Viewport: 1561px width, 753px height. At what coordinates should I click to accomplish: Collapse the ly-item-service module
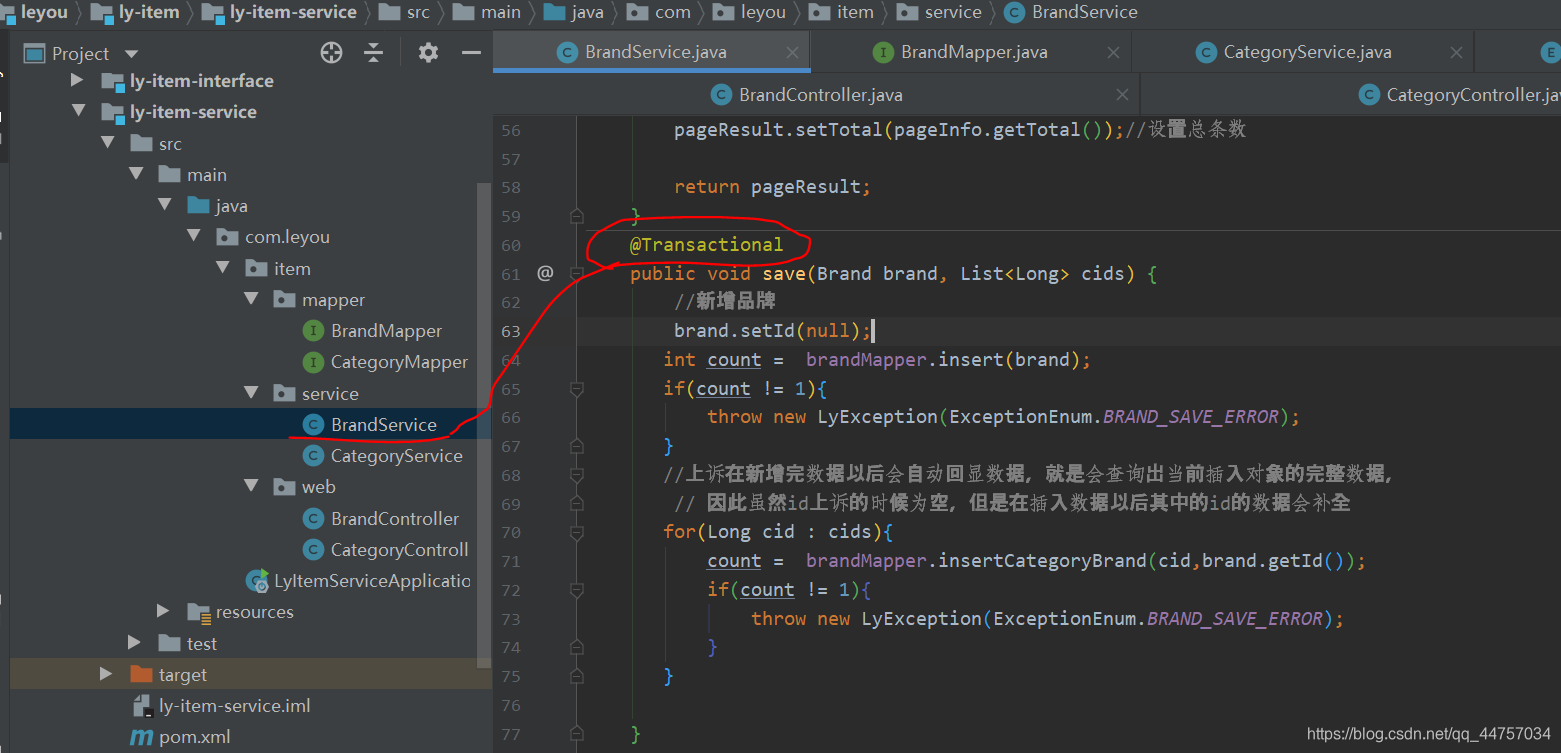77,112
